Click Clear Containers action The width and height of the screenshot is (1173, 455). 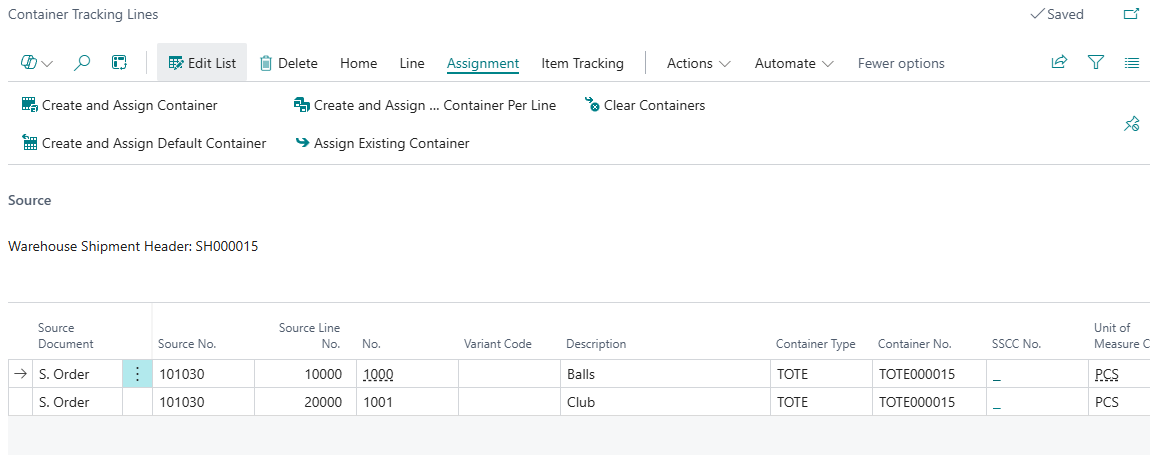[x=645, y=105]
